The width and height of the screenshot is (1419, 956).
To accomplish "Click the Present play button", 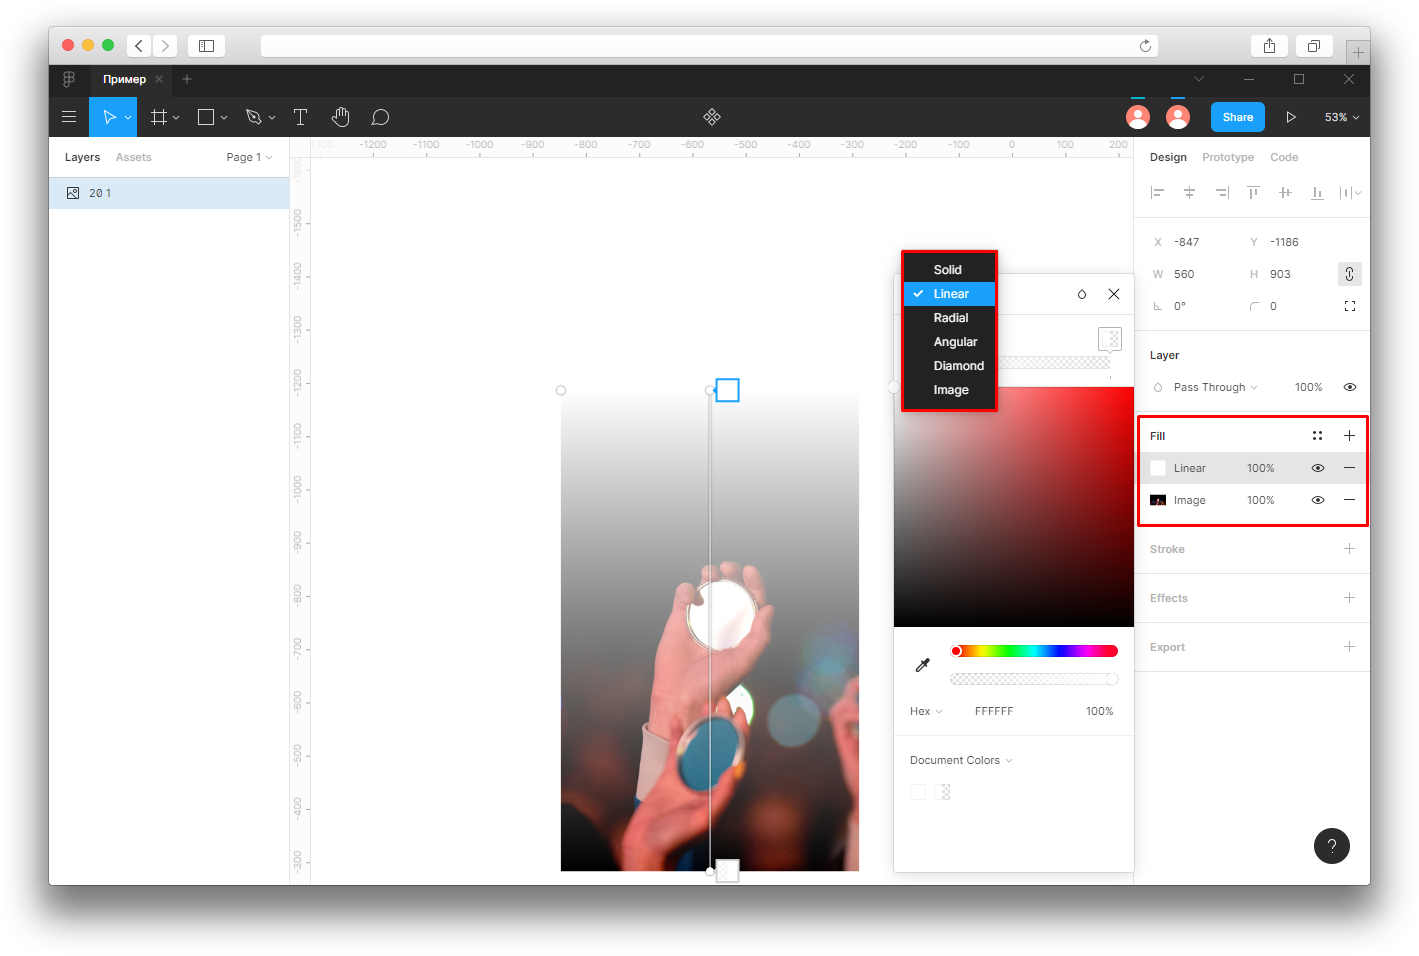I will tap(1291, 117).
